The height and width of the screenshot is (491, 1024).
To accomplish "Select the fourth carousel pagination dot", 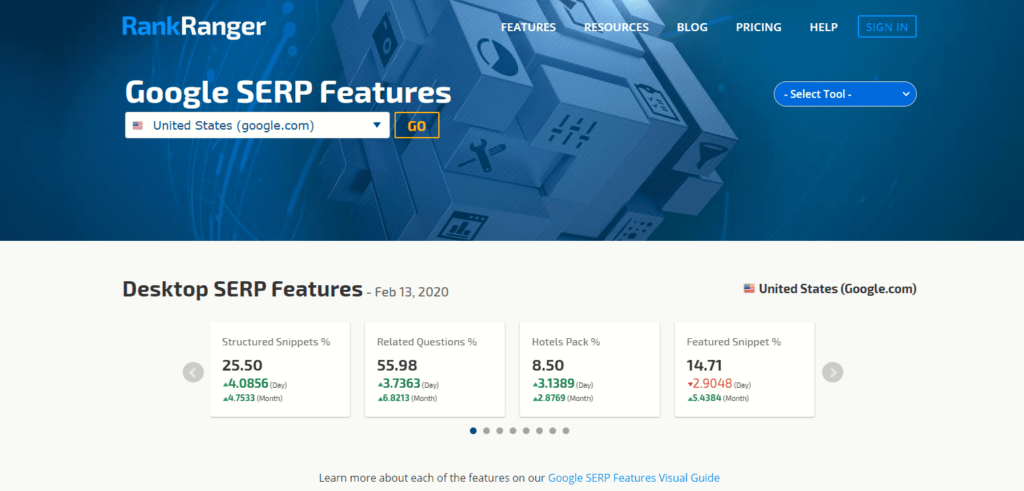I will pos(513,431).
